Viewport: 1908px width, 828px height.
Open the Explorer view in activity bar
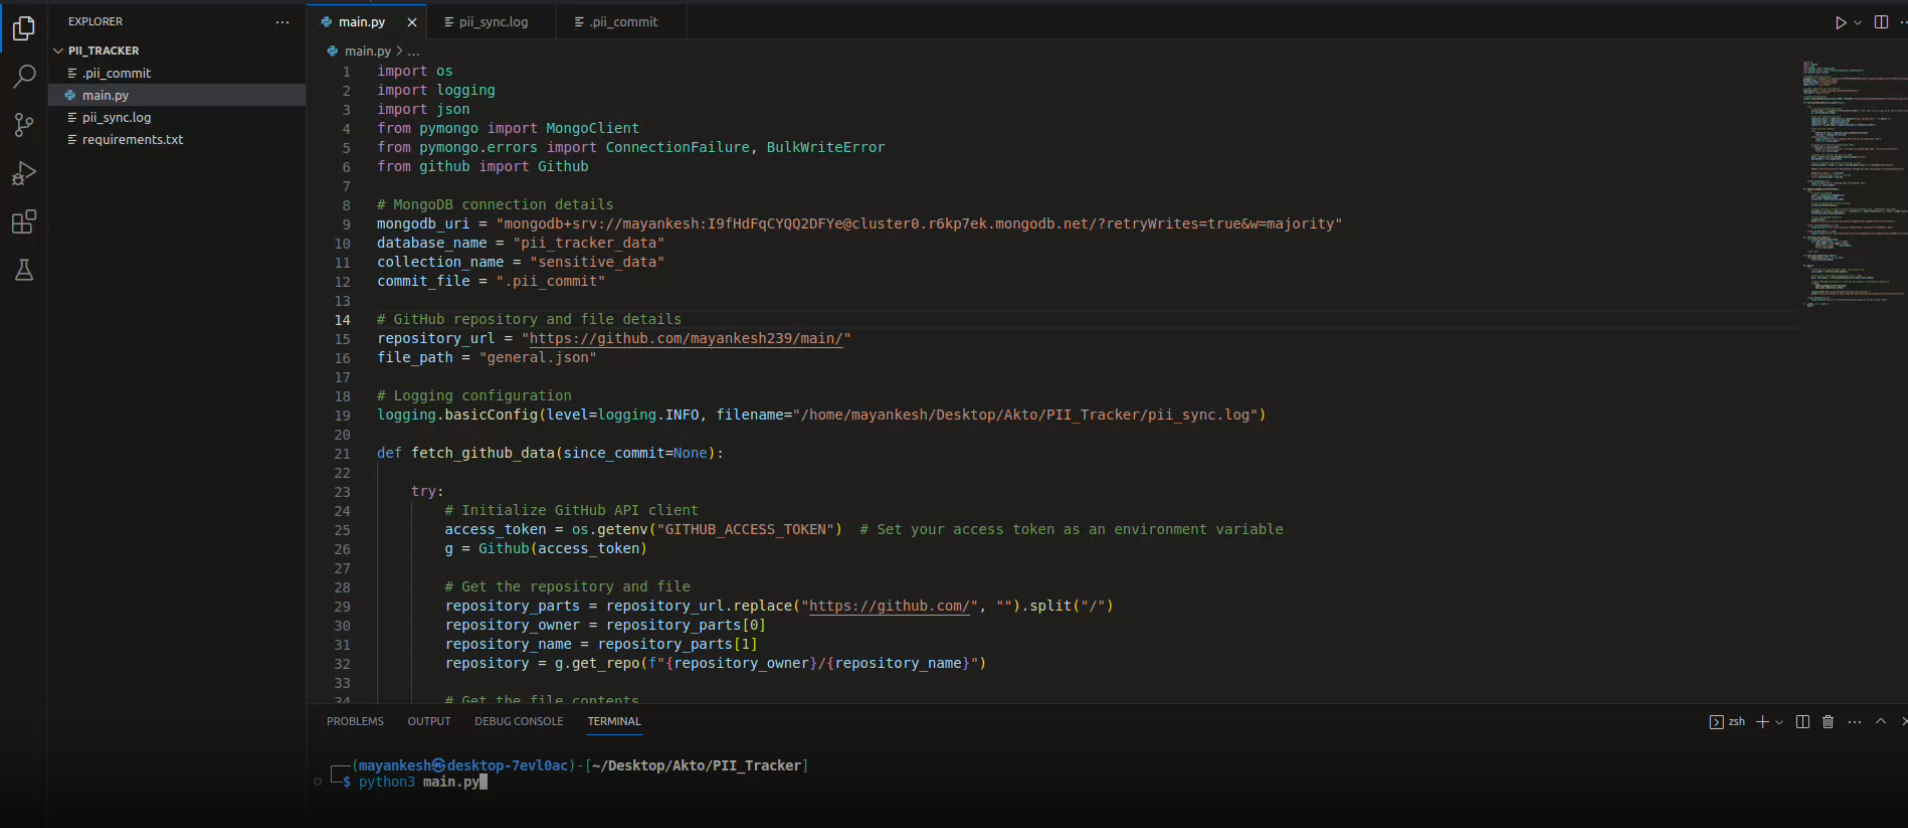click(24, 29)
